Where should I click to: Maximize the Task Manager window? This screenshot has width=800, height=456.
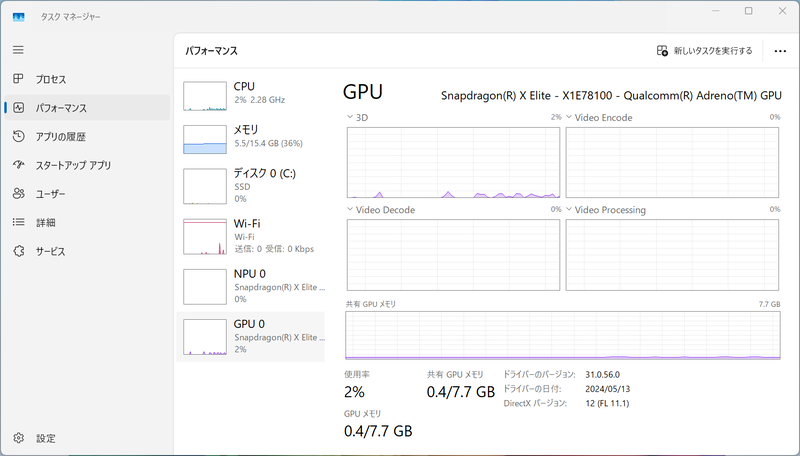(x=748, y=11)
